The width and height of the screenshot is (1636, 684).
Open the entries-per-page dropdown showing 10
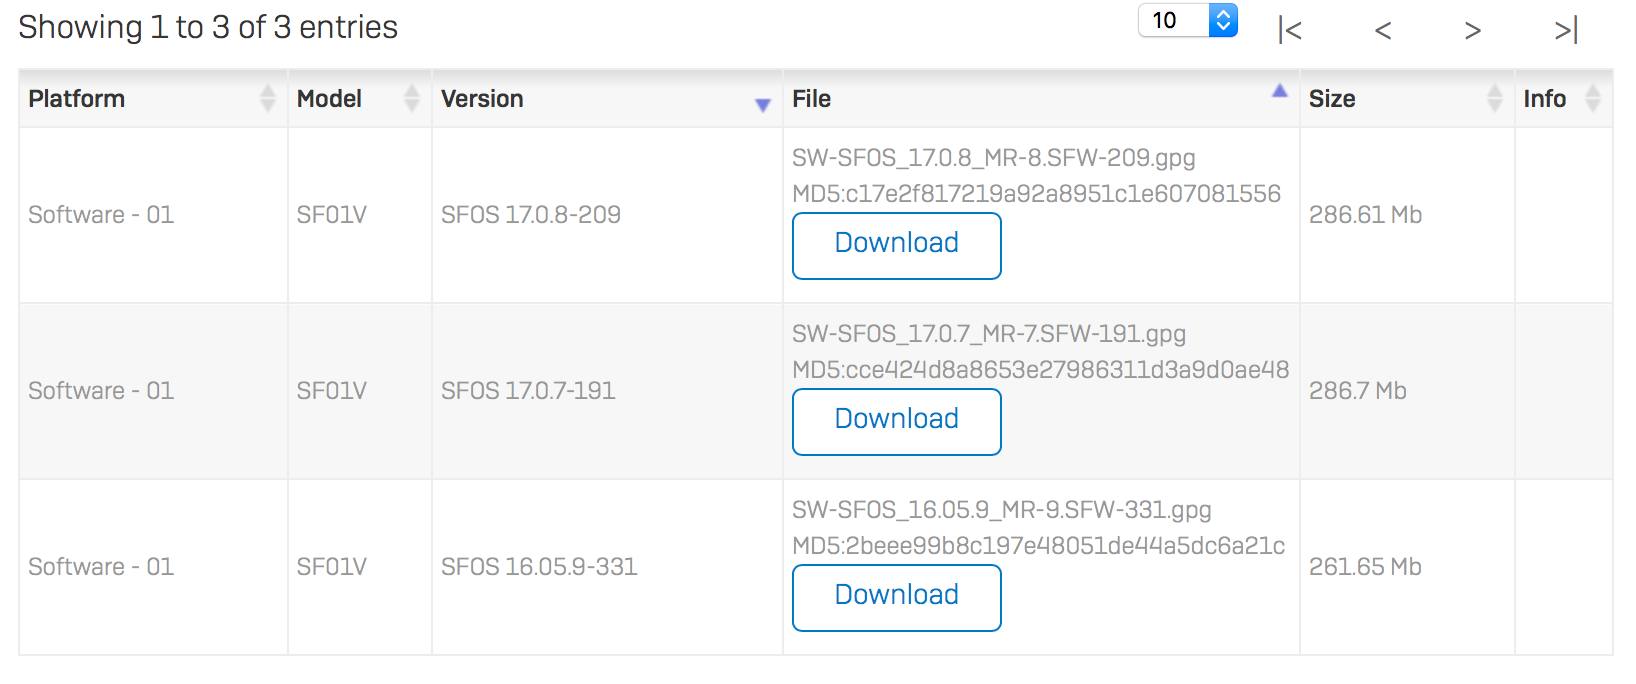pos(1188,20)
